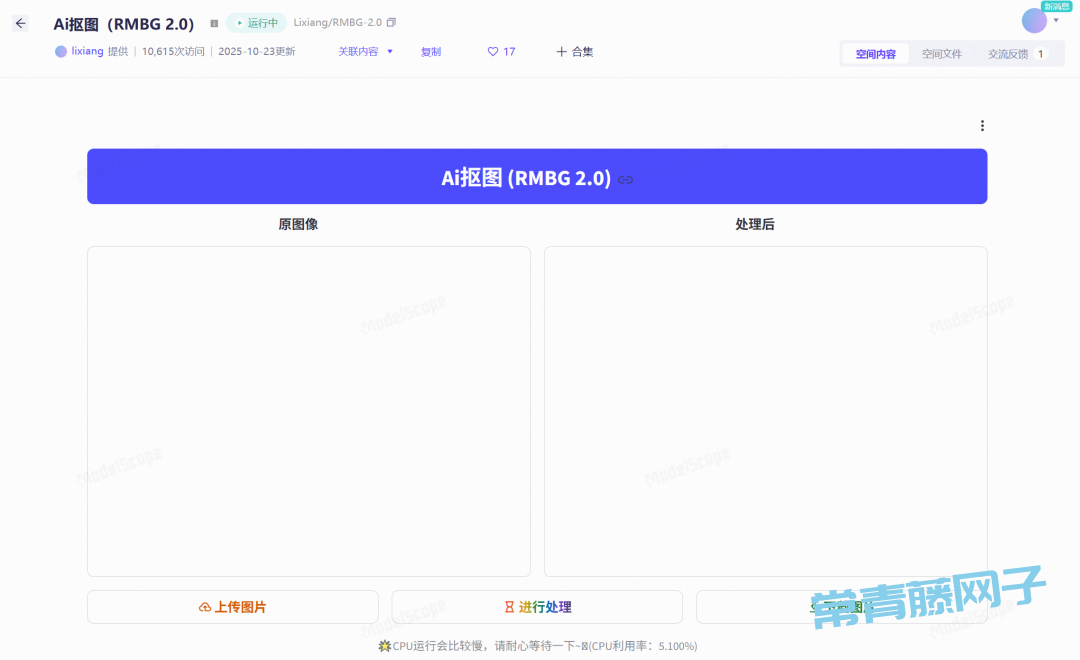
Task: Click the small square icon beside the title
Action: pyautogui.click(x=214, y=23)
